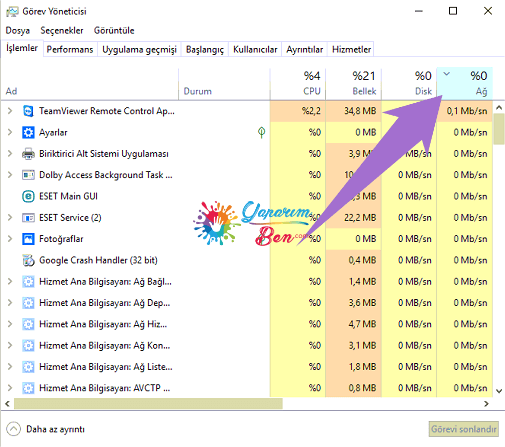Click the Daha az ayrıntı link
Screen dimensions: 505x447
click(x=56, y=429)
